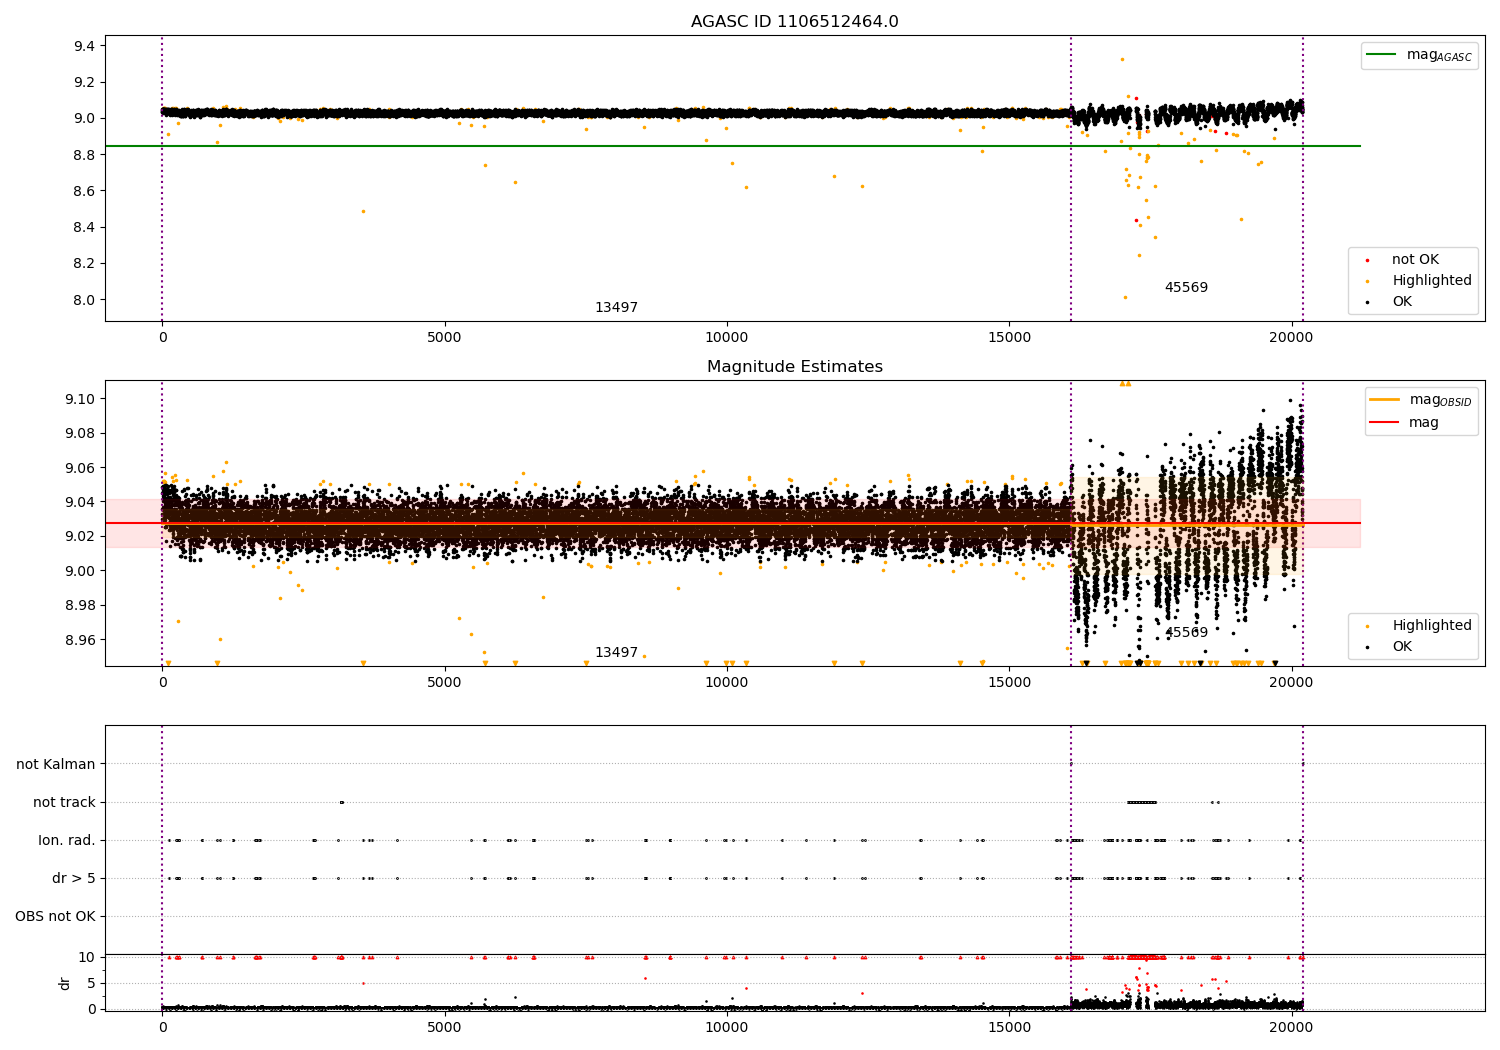Click the 9.0 y-axis tick in AGASC plot
The image size is (1500, 1050).
click(x=84, y=119)
